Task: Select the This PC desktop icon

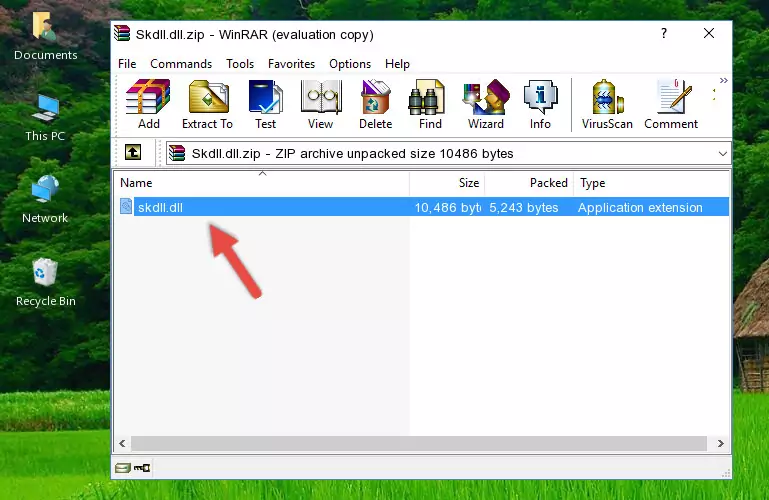Action: pyautogui.click(x=45, y=118)
